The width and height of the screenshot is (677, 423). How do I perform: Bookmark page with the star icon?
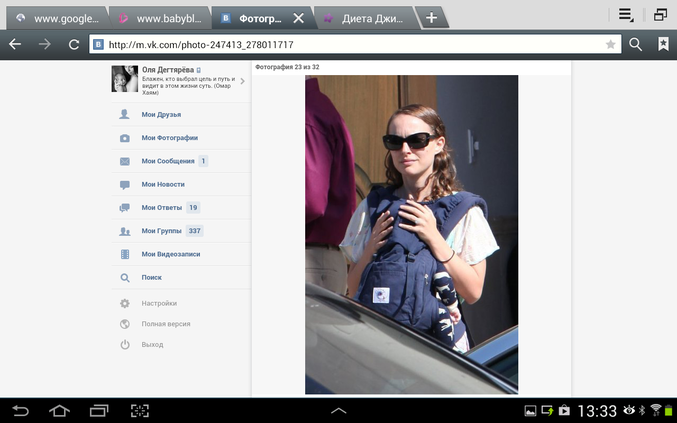click(610, 44)
